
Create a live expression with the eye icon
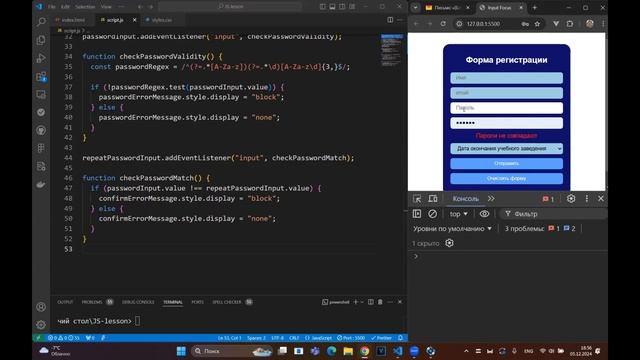pos(484,213)
